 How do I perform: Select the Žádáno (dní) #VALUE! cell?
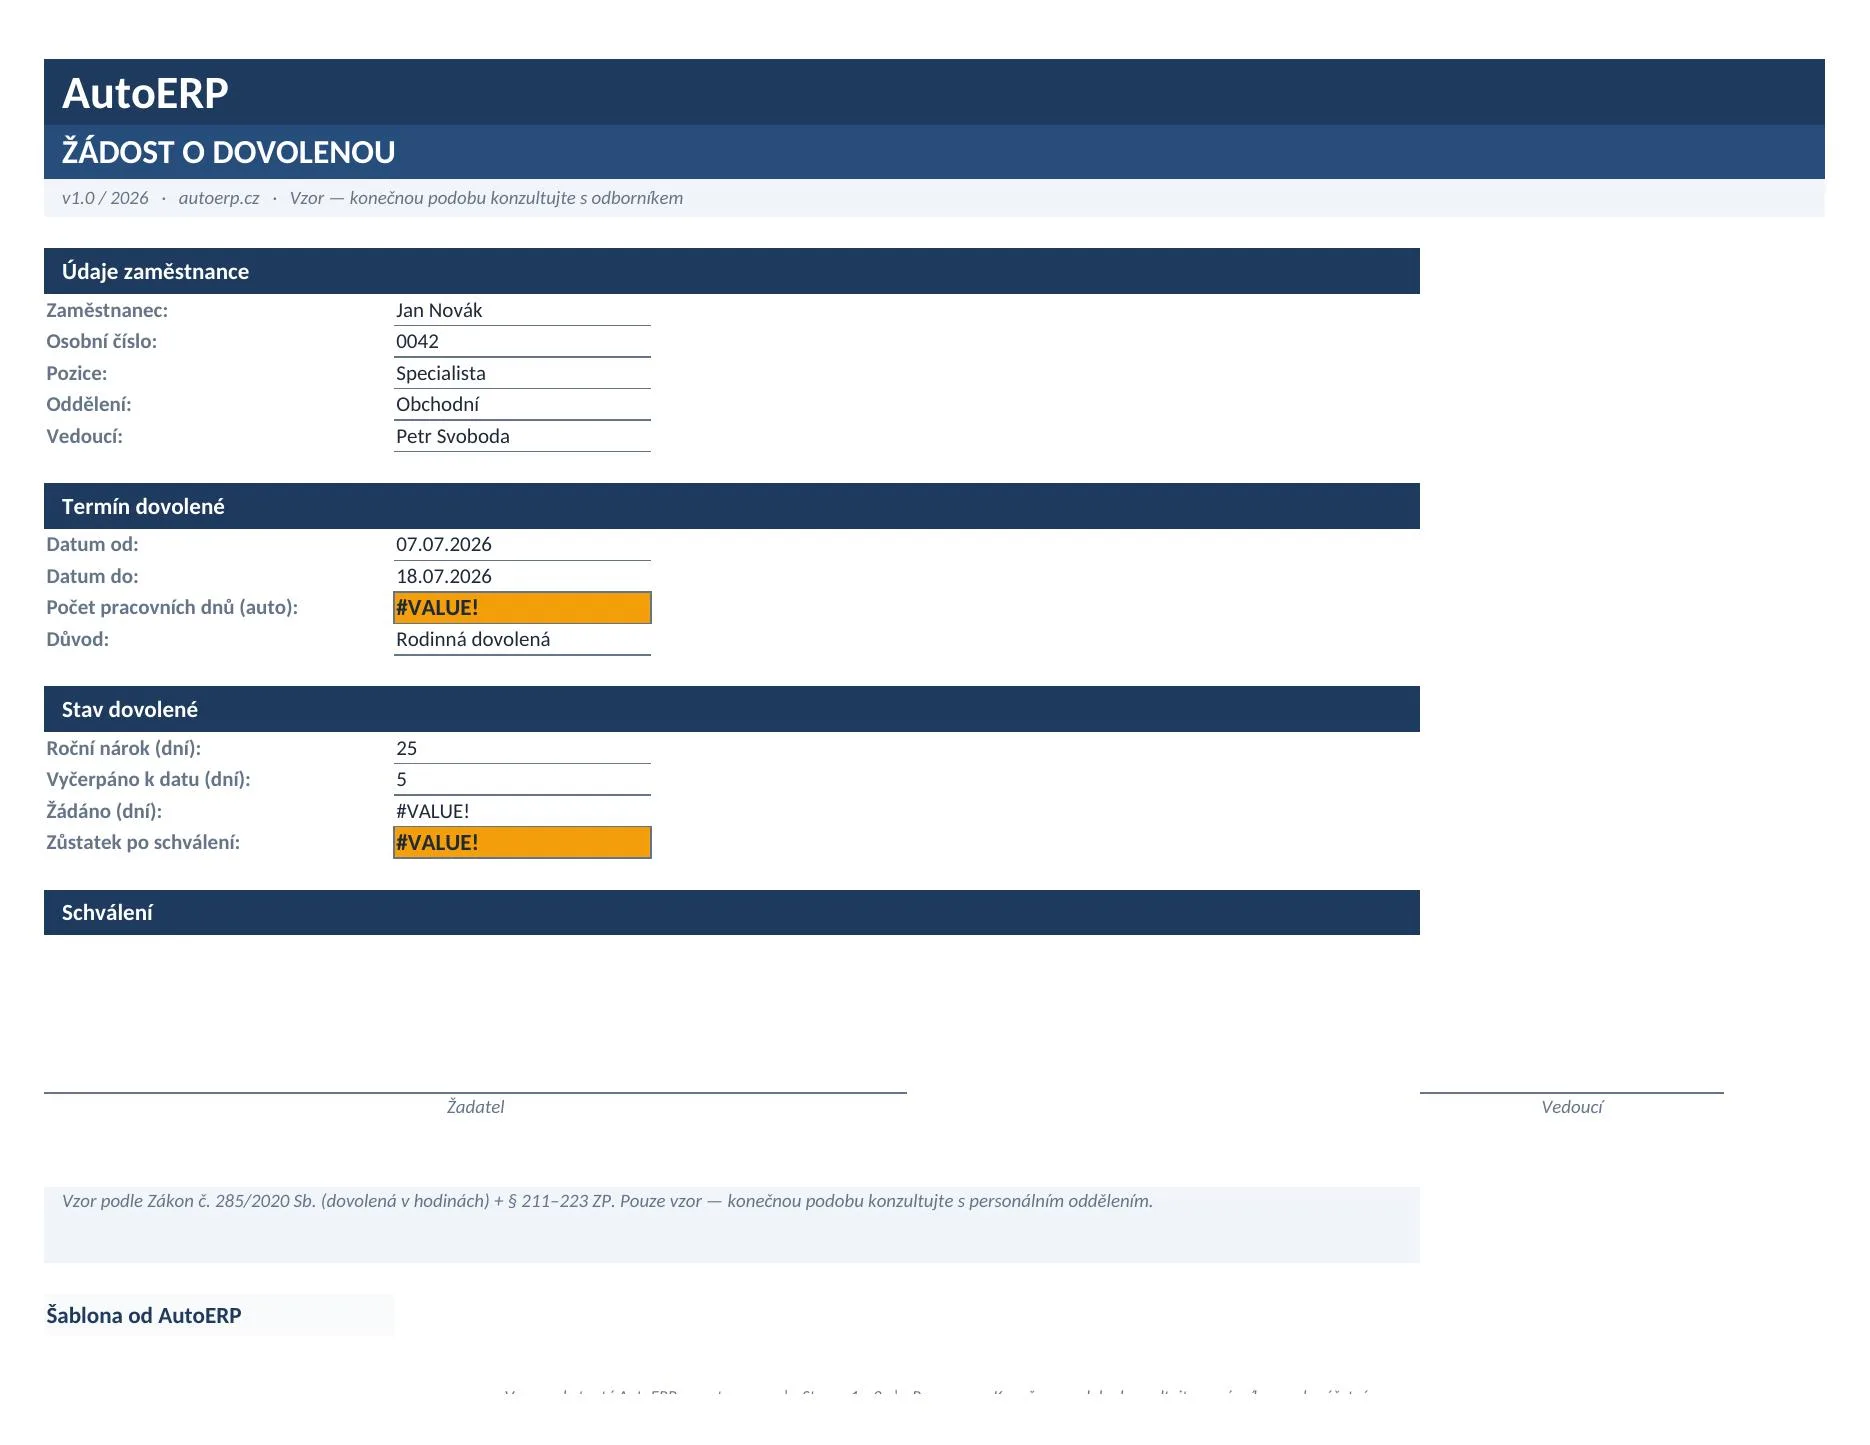pos(522,811)
